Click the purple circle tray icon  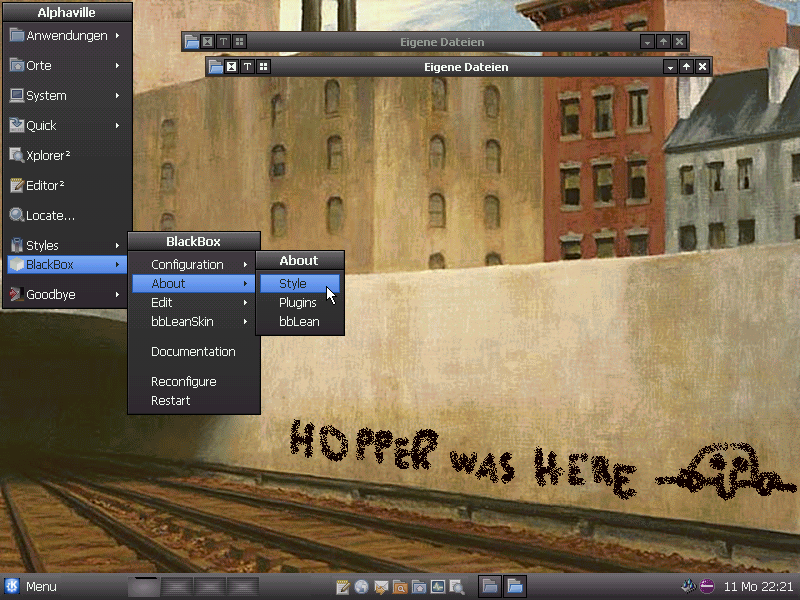coord(707,586)
